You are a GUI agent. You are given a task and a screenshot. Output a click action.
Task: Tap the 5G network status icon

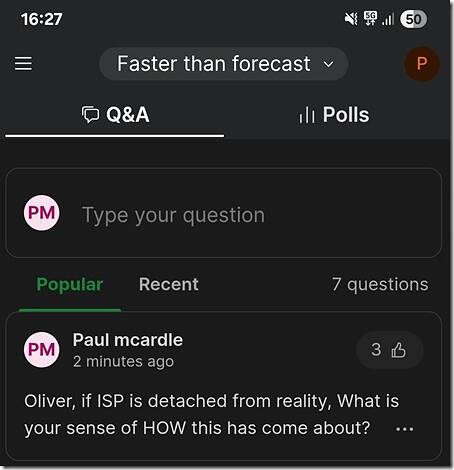pyautogui.click(x=370, y=18)
